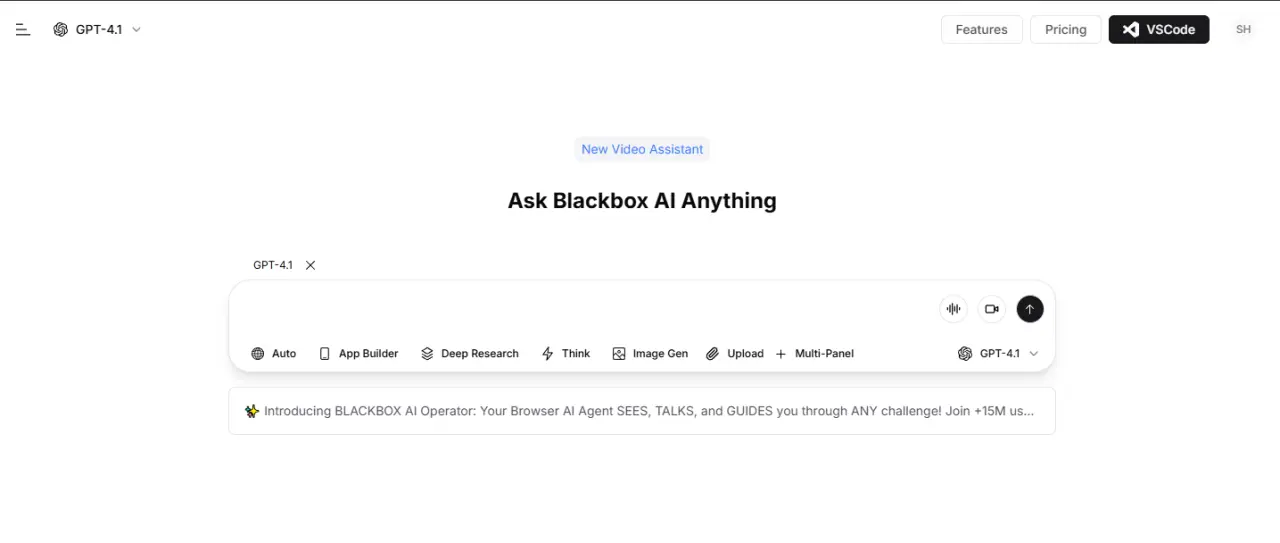Viewport: 1280px width, 543px height.
Task: Open the Multi-Panel option
Action: 815,354
